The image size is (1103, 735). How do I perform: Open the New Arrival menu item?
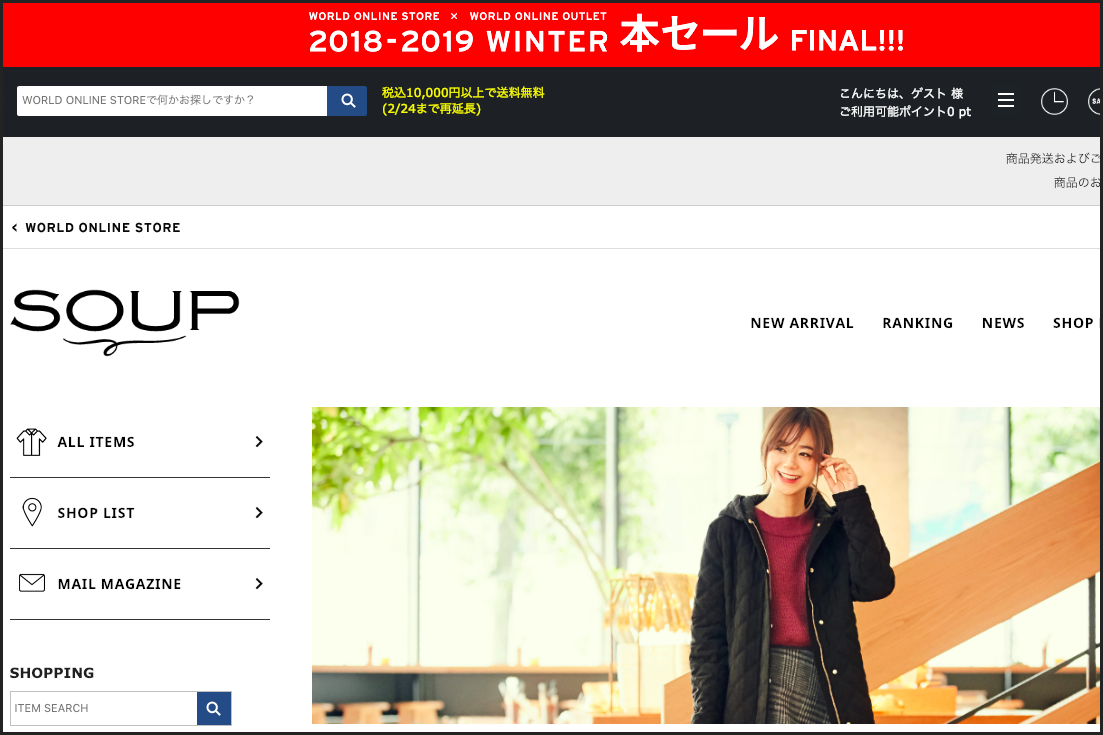[x=802, y=323]
